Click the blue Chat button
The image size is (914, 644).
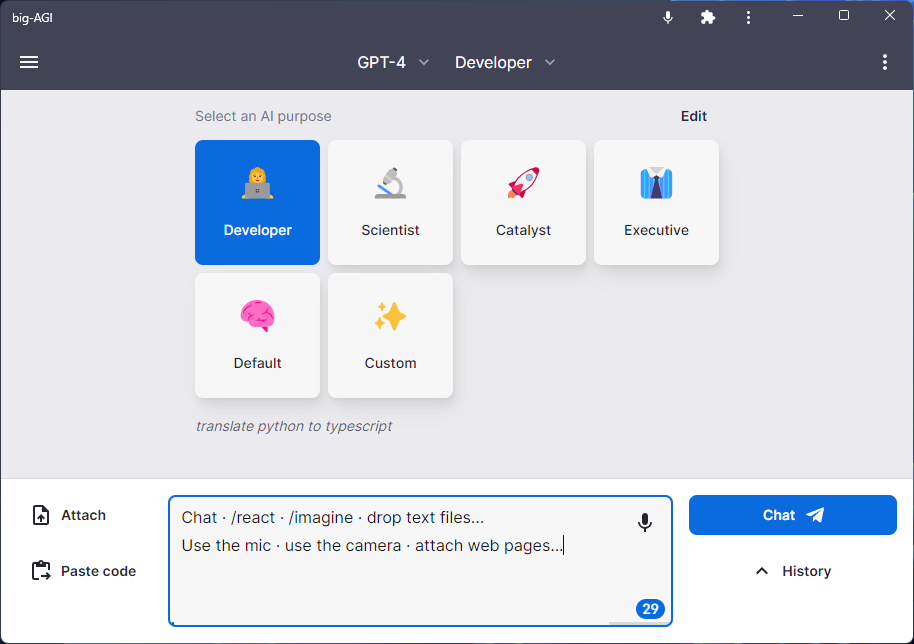(x=793, y=515)
